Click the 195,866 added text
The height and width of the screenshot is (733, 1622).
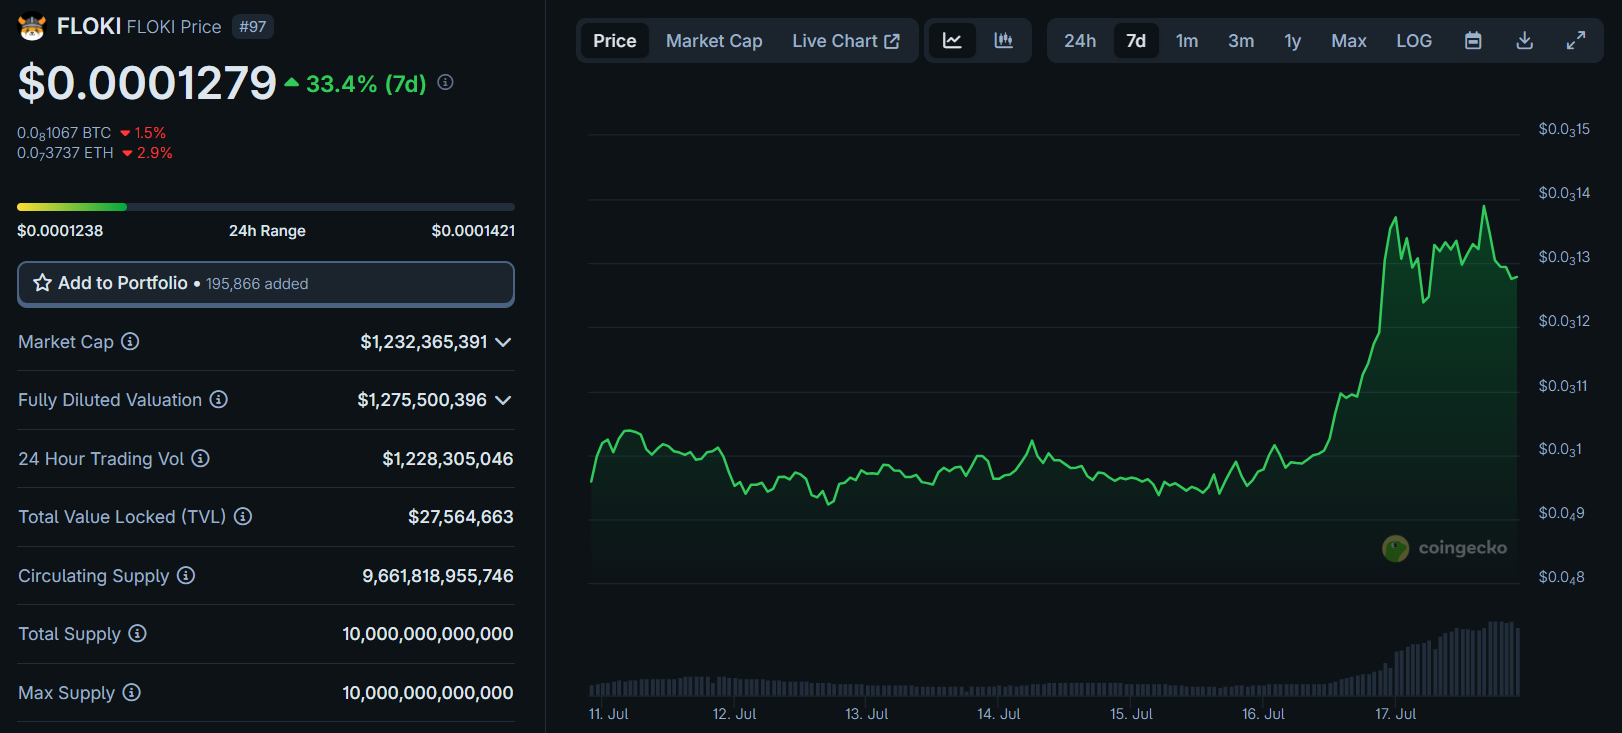pos(257,284)
